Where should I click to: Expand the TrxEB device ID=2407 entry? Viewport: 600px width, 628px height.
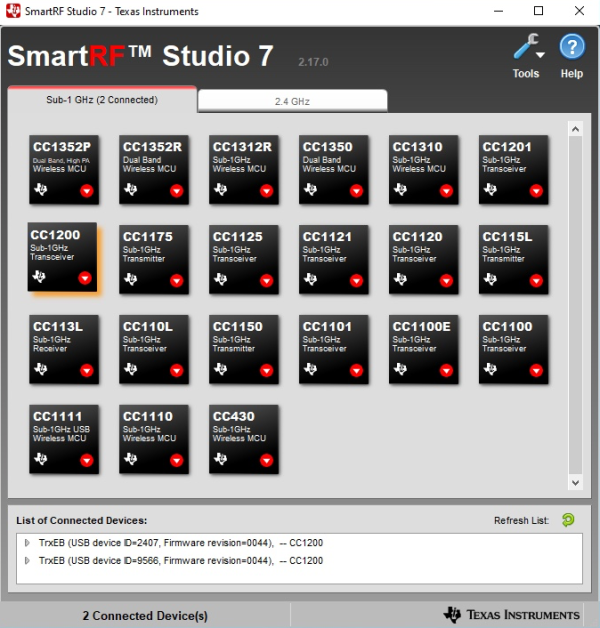27,543
